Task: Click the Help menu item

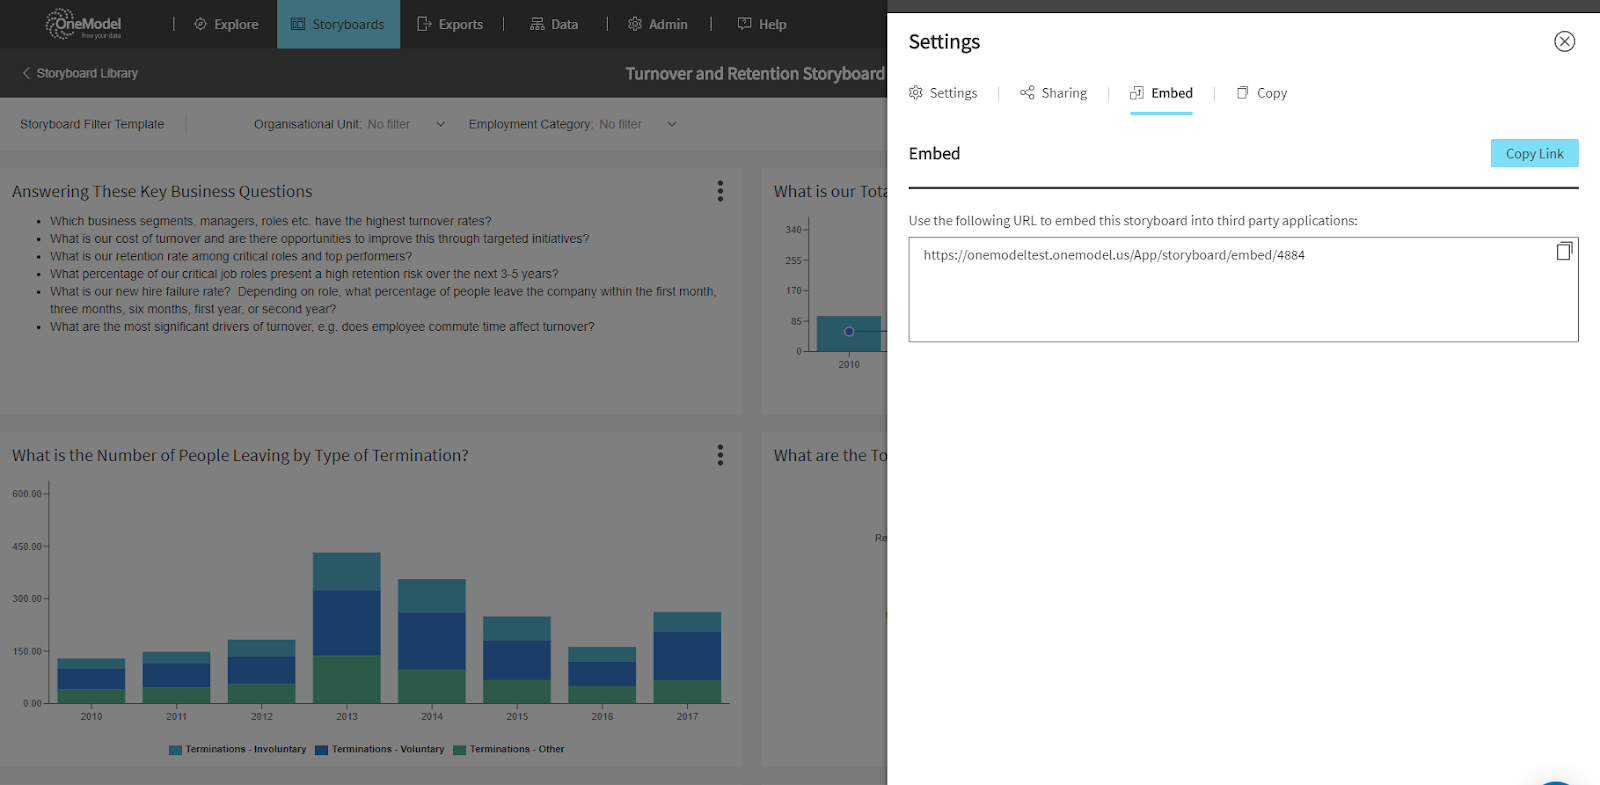Action: (x=762, y=24)
